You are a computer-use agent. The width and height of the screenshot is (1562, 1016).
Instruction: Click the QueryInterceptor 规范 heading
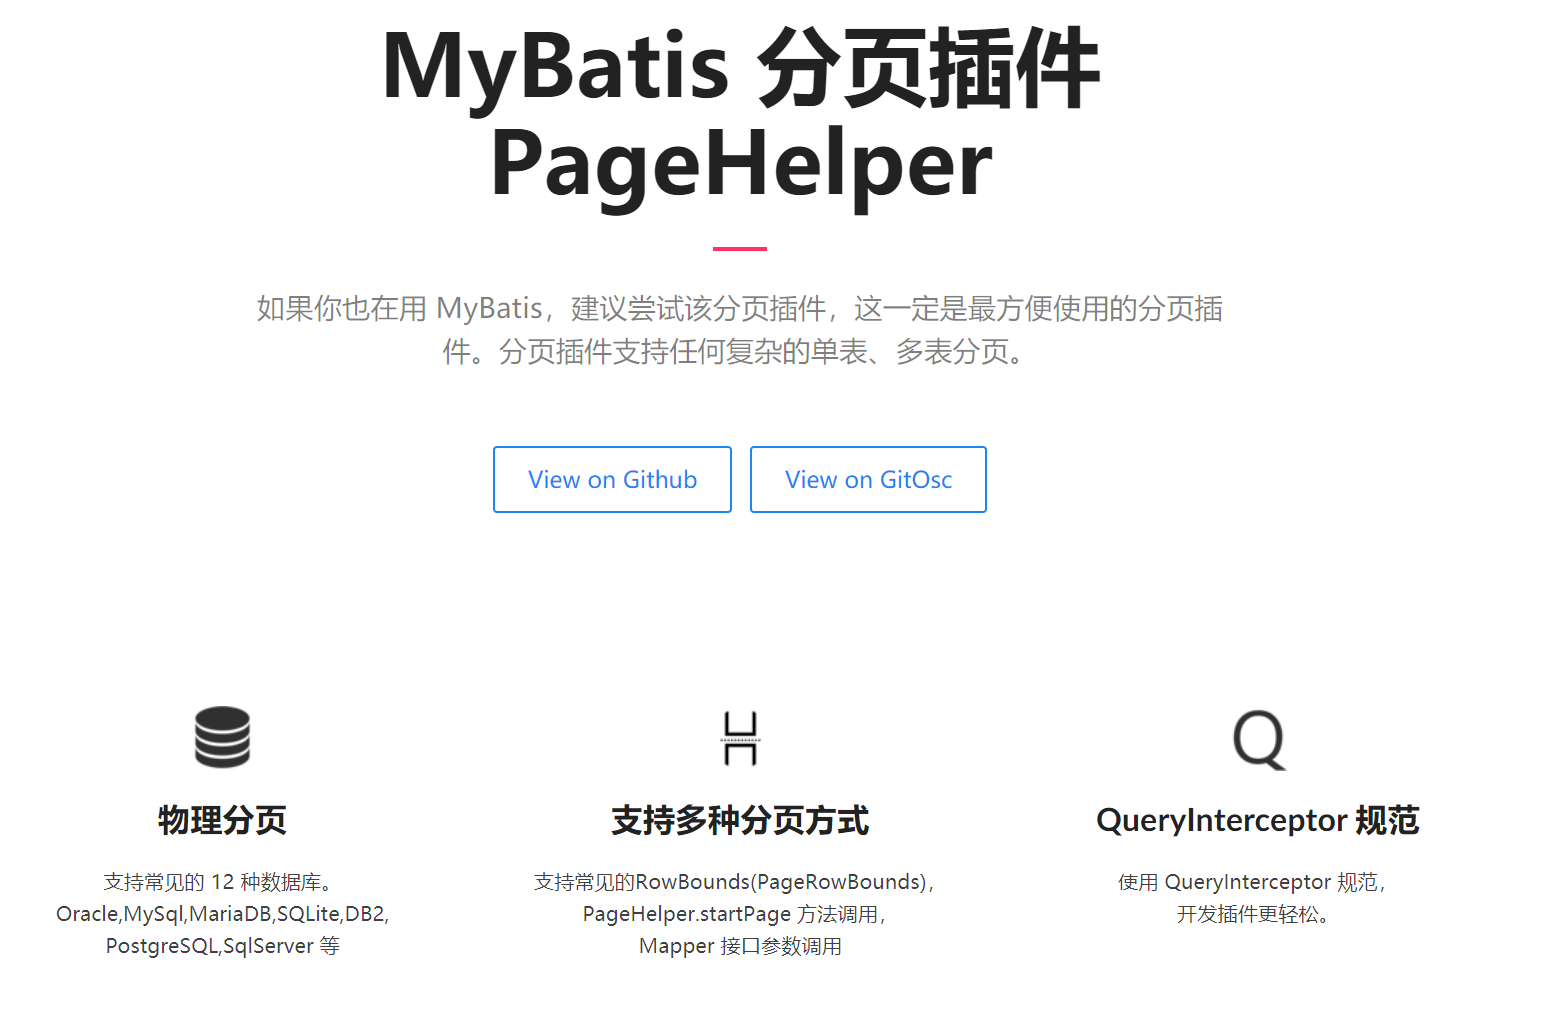(x=1258, y=820)
